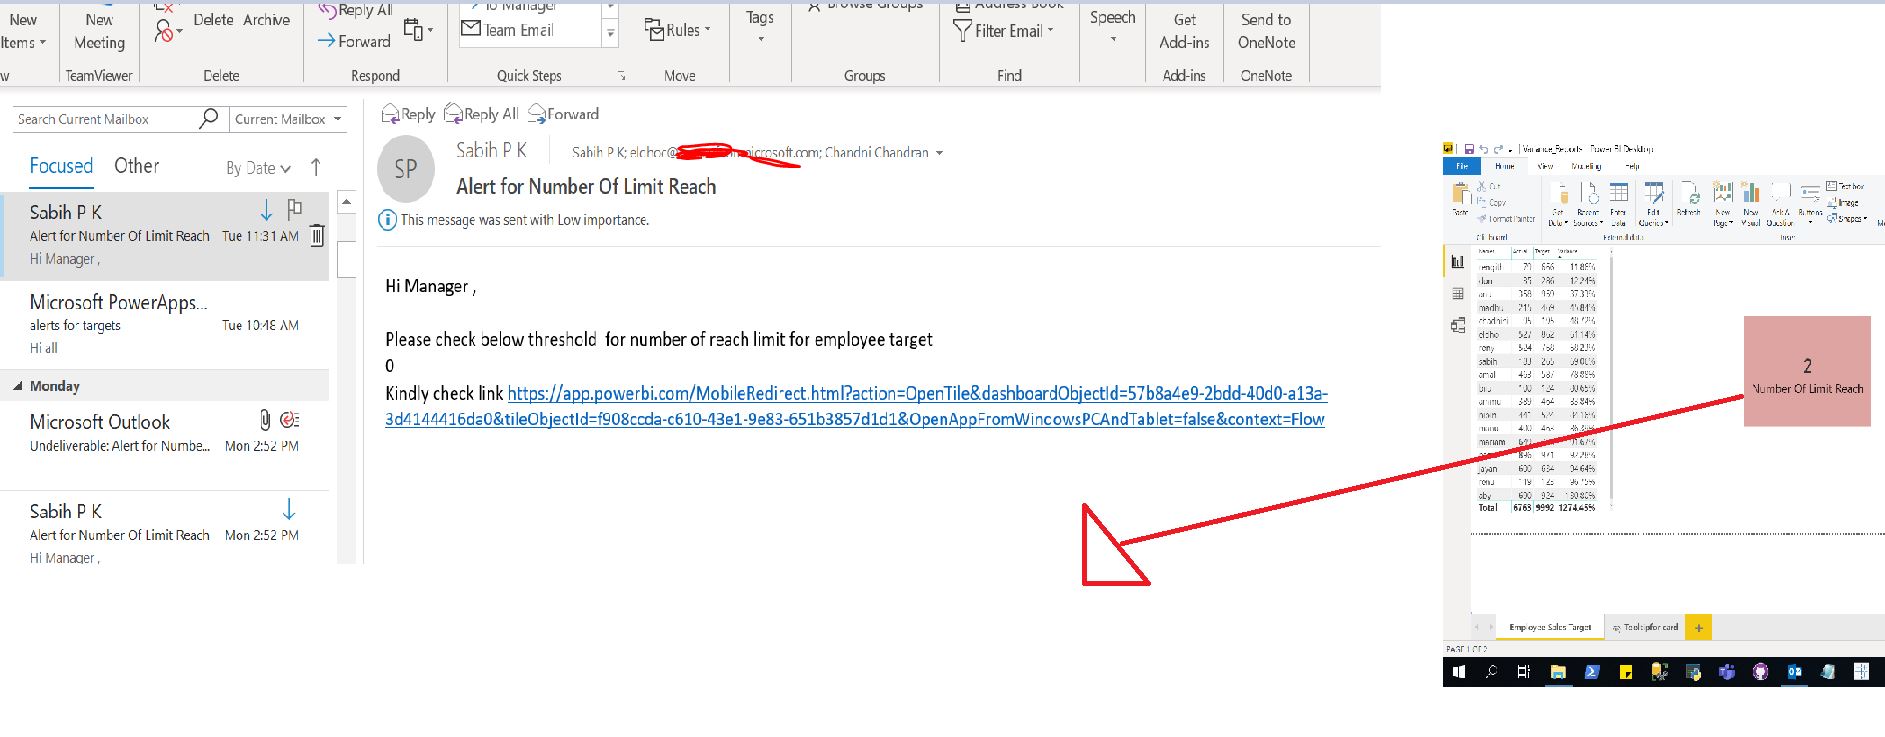The height and width of the screenshot is (737, 1885).
Task: Open the Rules dropdown in Move group
Action: (708, 30)
